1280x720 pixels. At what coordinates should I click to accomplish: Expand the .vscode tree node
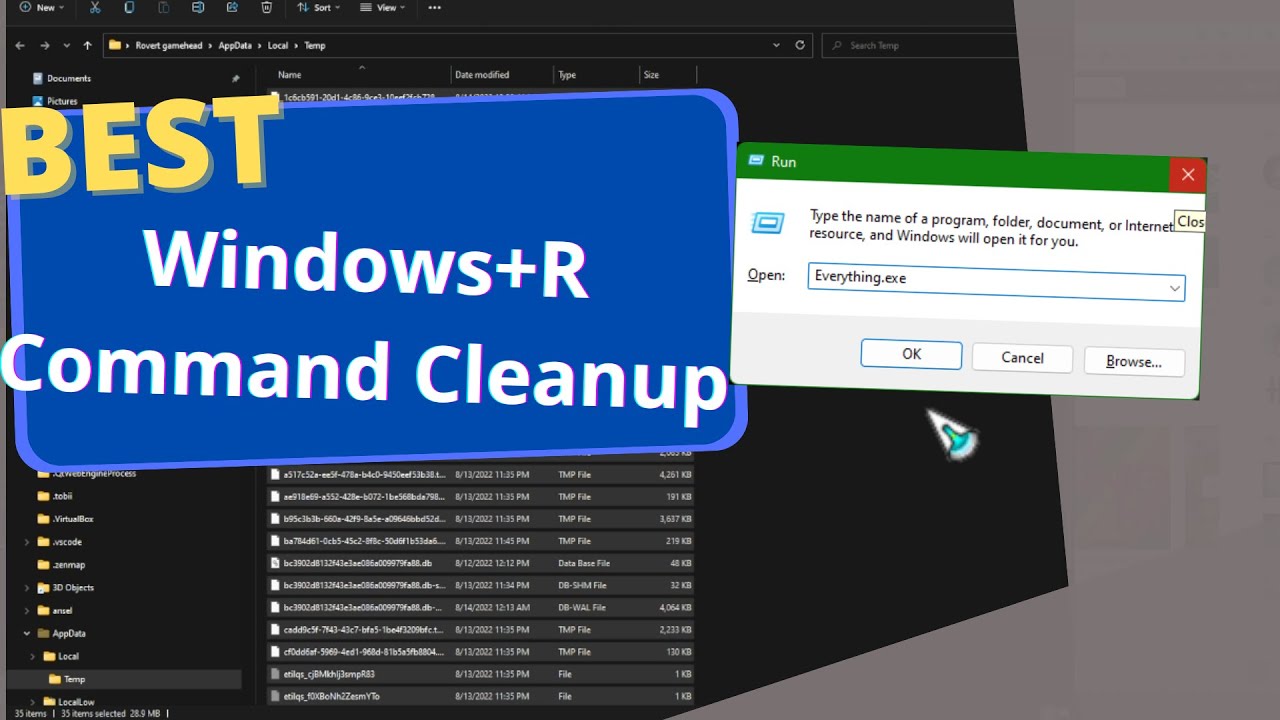27,542
